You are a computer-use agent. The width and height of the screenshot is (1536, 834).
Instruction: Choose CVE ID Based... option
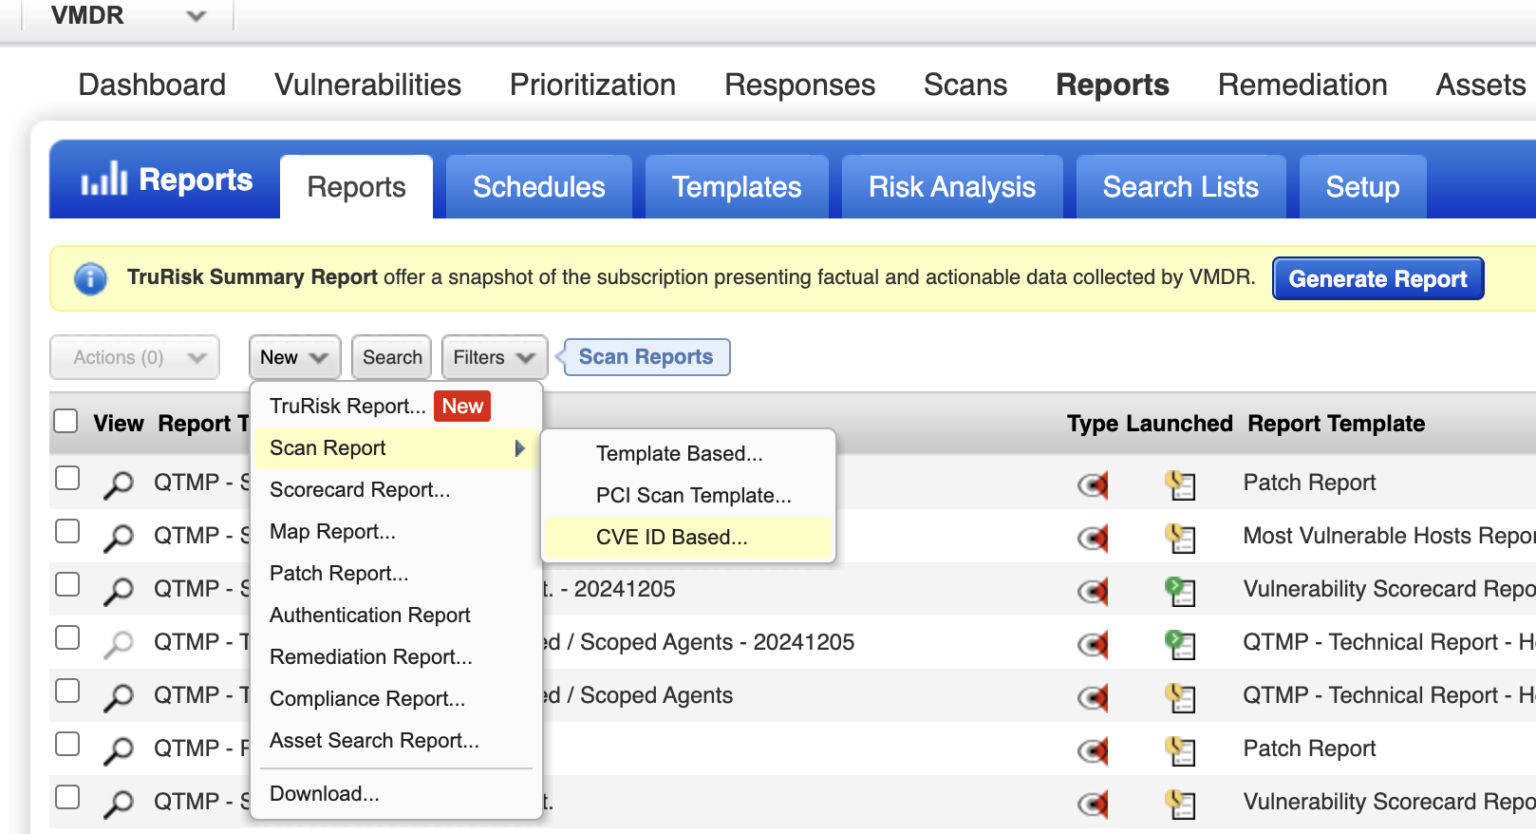(689, 537)
